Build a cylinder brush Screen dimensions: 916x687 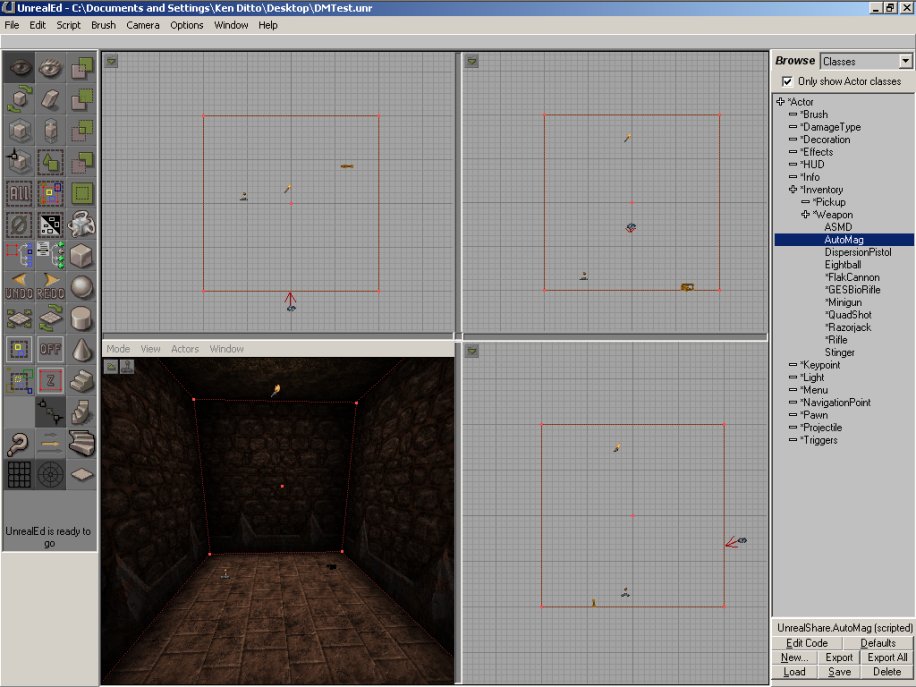(82, 318)
